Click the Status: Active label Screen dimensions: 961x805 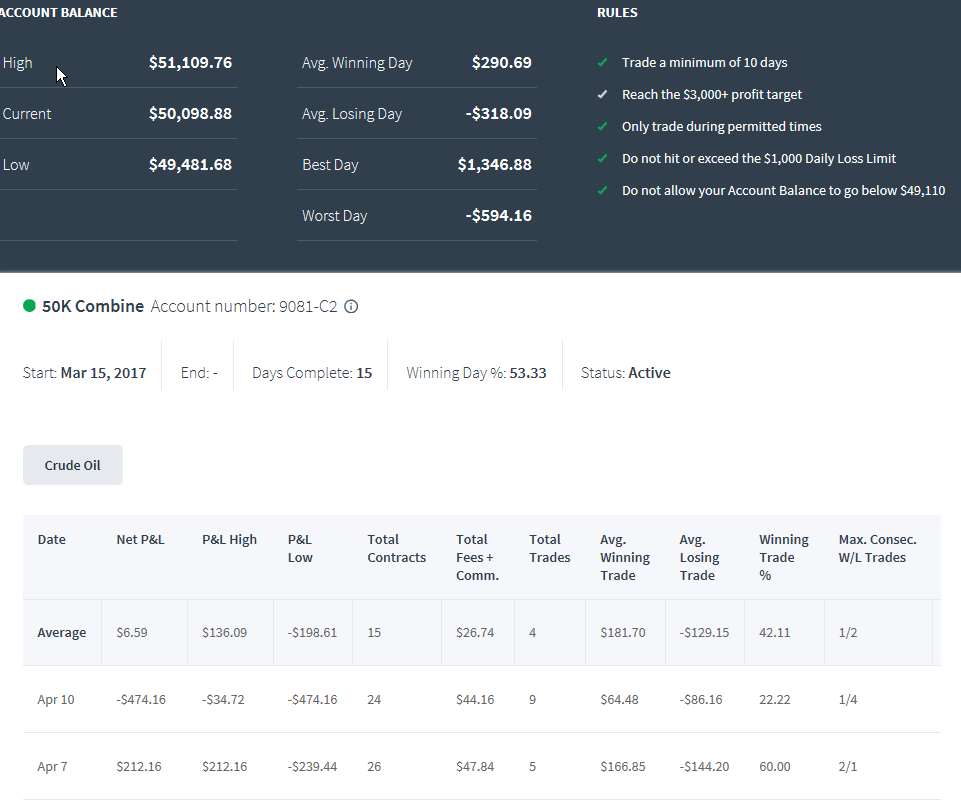[x=626, y=373]
